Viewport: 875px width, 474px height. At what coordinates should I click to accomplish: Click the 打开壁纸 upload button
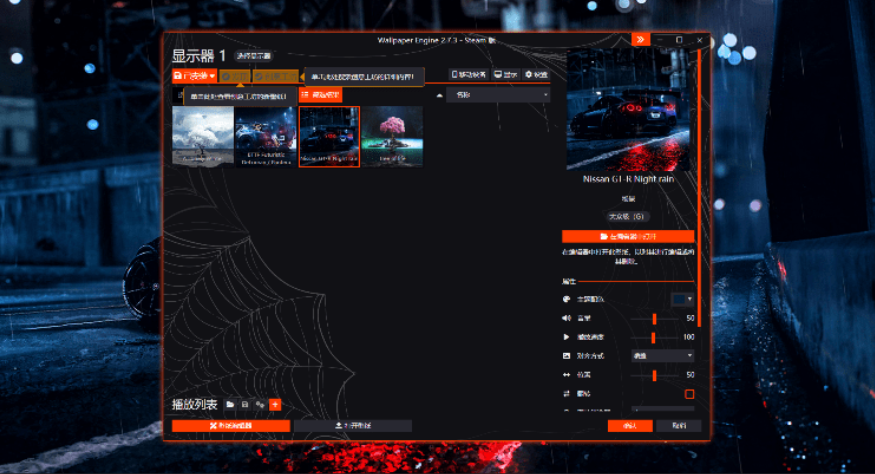pos(353,426)
